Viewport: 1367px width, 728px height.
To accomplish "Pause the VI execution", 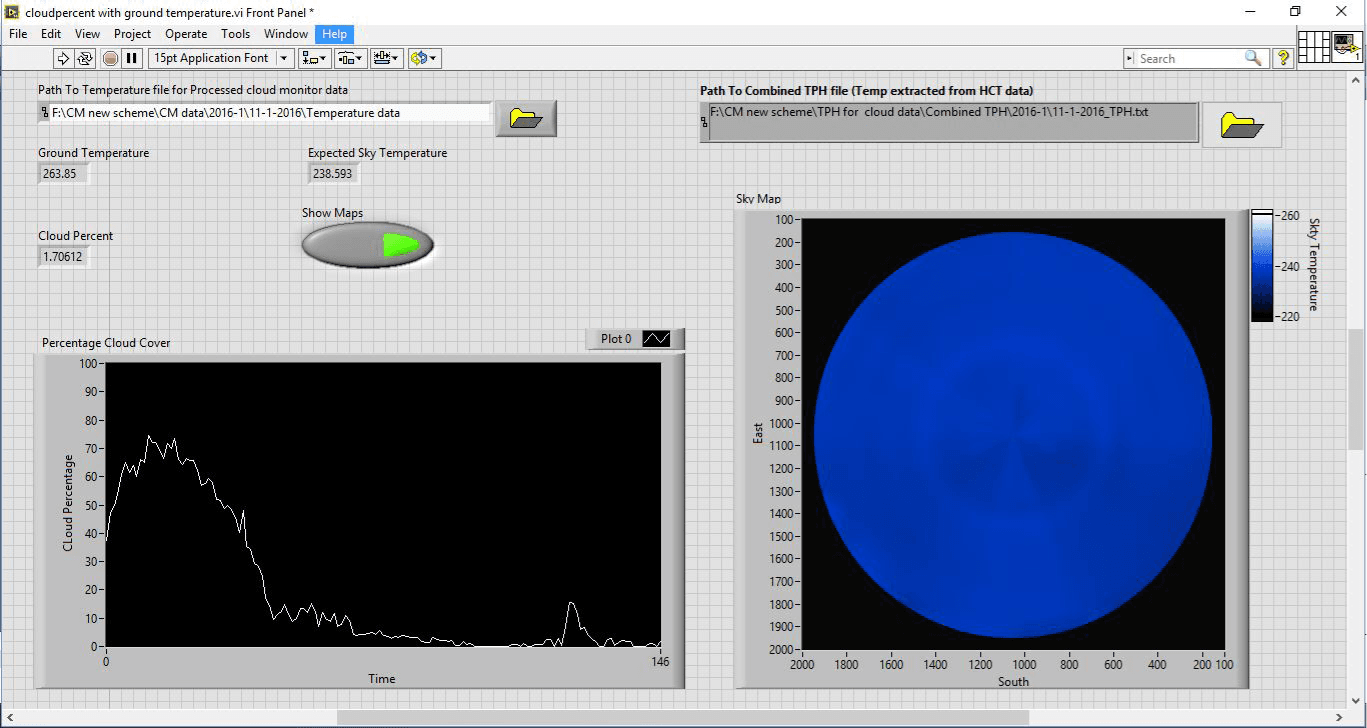I will coord(132,58).
